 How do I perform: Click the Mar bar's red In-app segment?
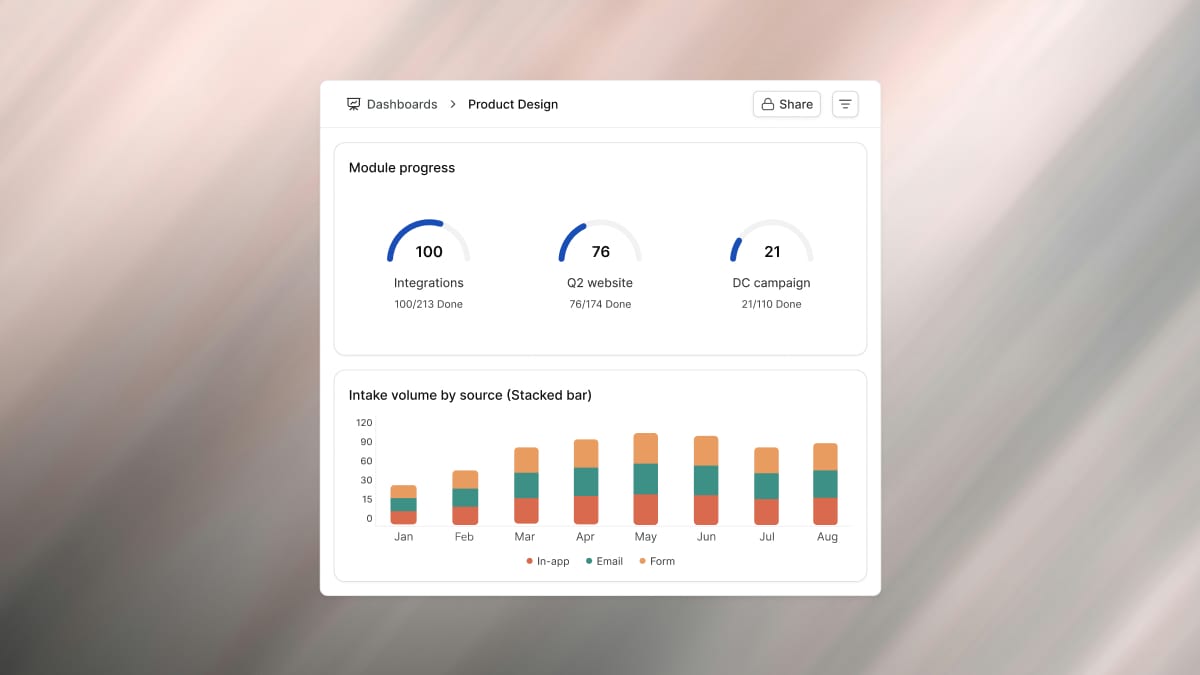pos(526,511)
